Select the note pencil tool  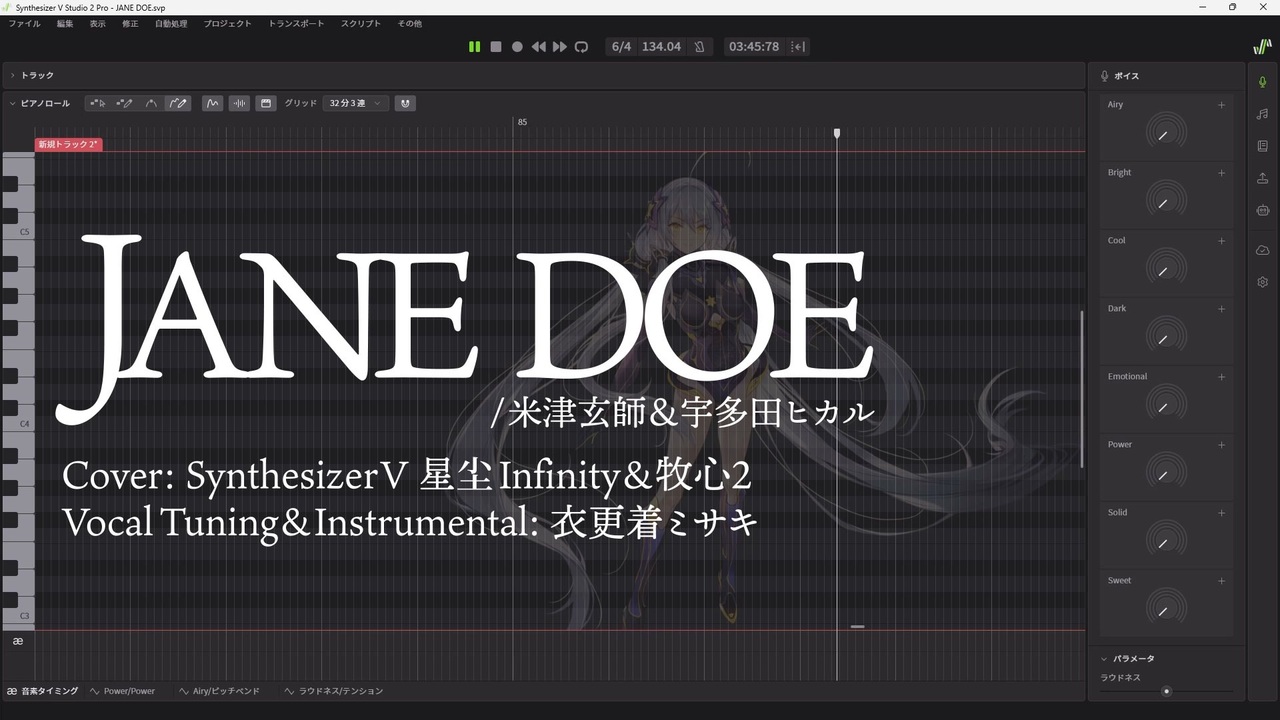(x=124, y=103)
